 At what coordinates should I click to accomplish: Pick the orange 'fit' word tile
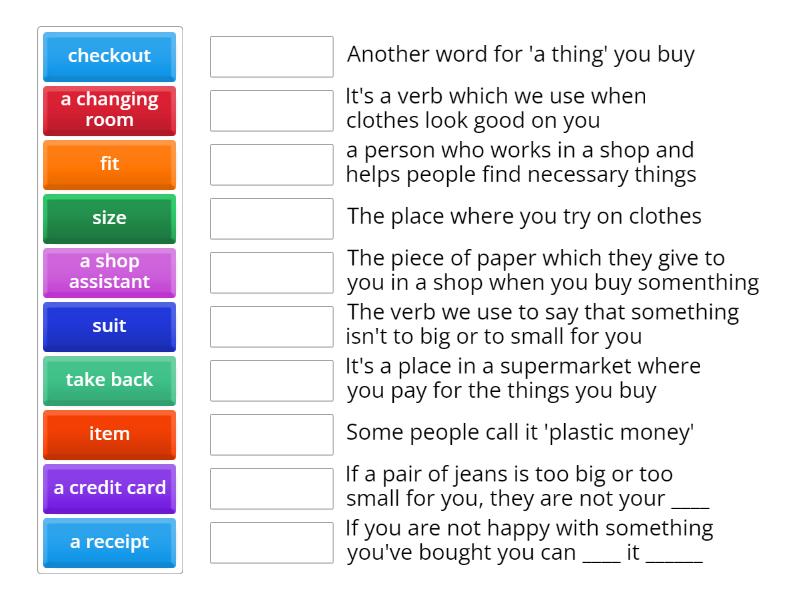(109, 164)
